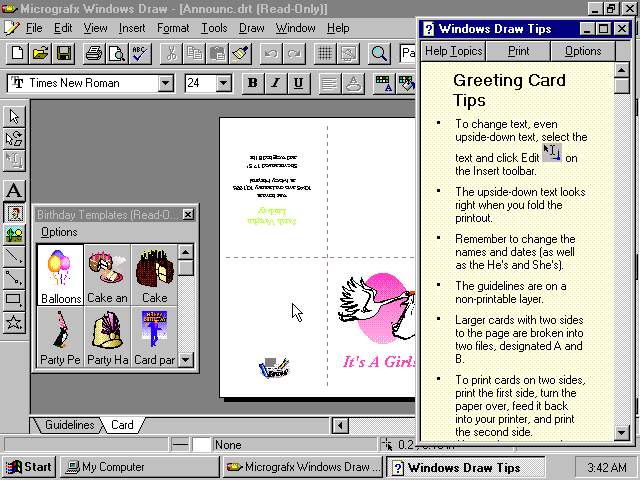640x480 pixels.
Task: Click the Format Painter brush icon
Action: coord(241,53)
